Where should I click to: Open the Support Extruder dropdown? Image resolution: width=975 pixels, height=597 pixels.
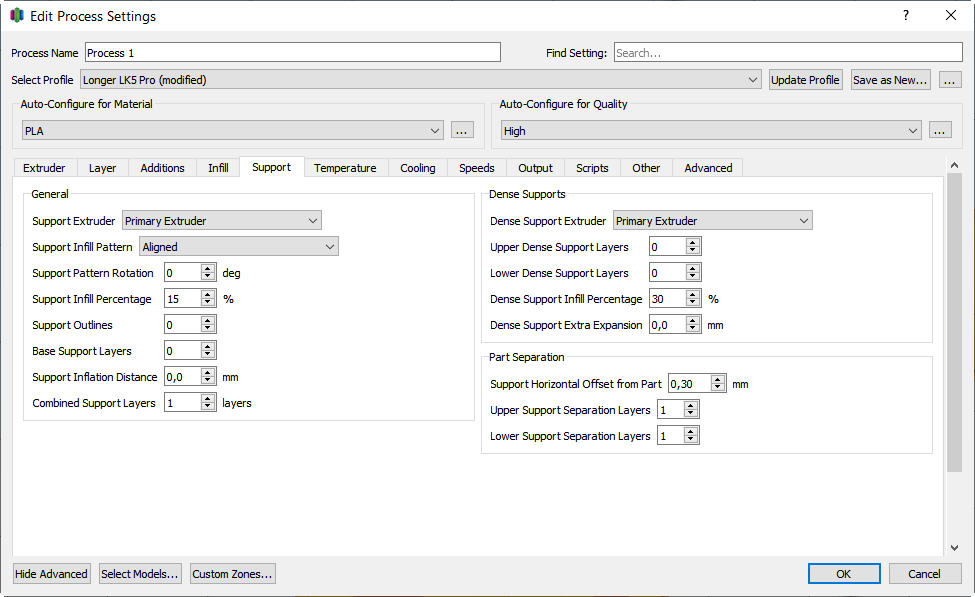(222, 221)
